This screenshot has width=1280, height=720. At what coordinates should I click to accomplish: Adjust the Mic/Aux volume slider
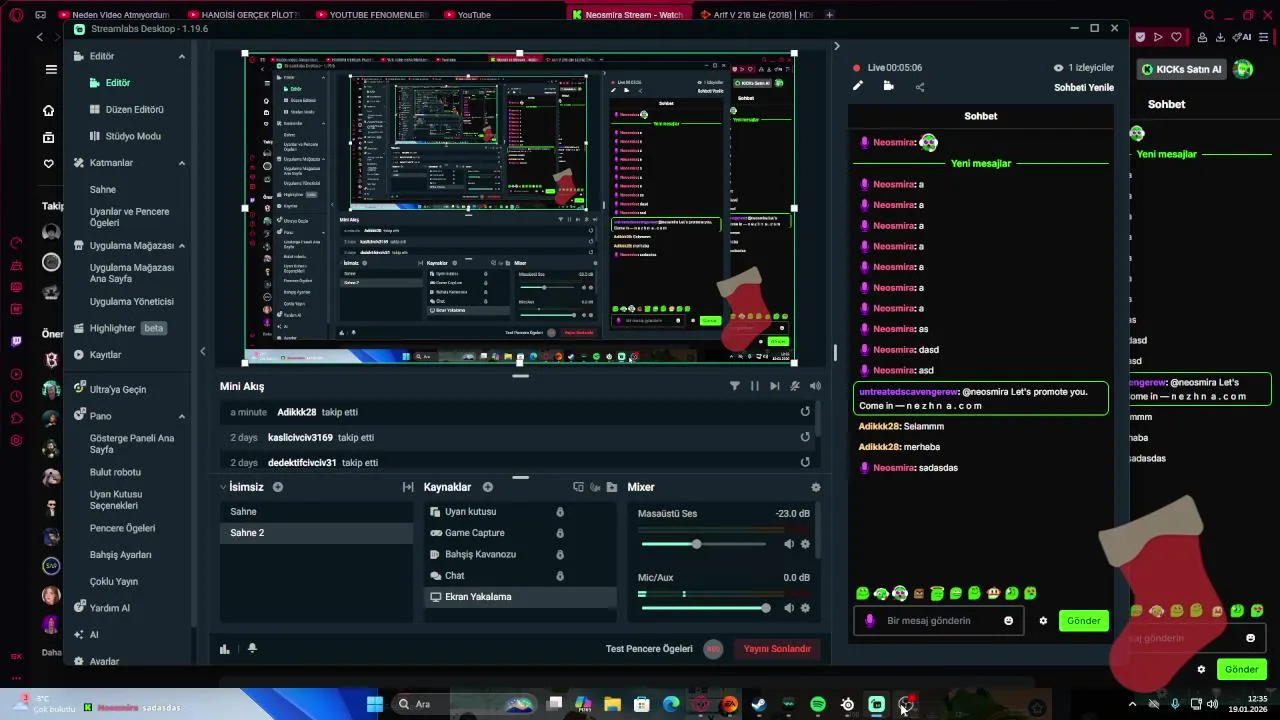pos(704,608)
